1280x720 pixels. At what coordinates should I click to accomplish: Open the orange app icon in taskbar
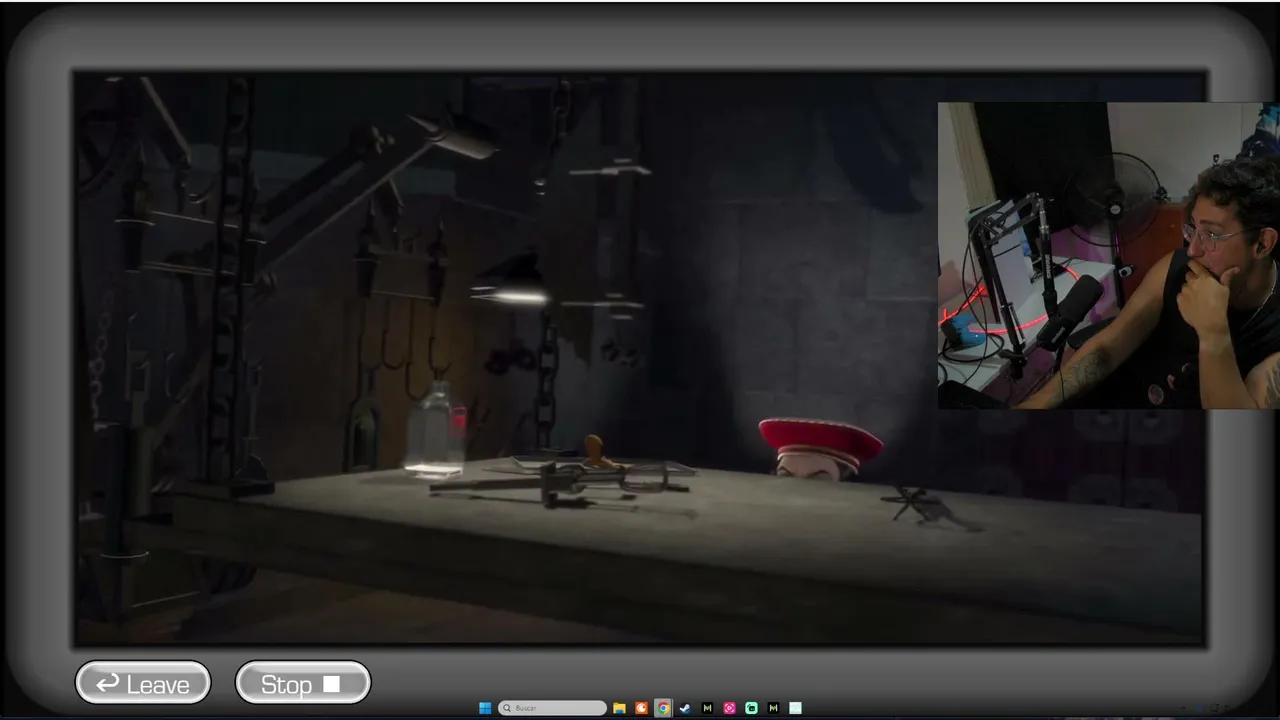coord(642,708)
